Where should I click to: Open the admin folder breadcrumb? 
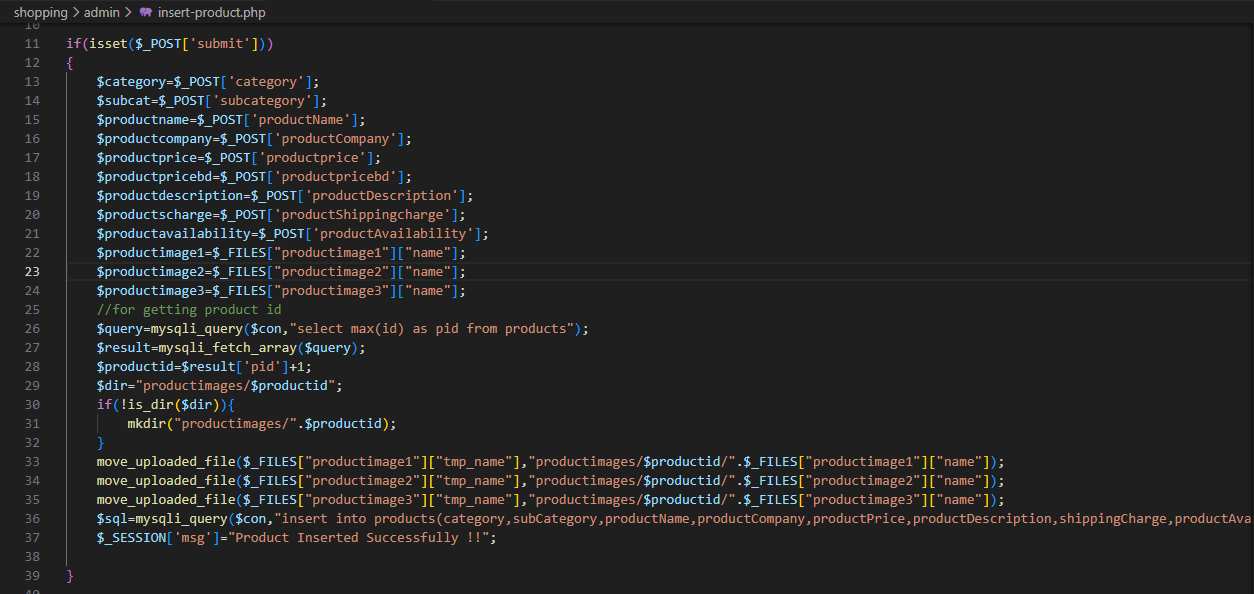pyautogui.click(x=101, y=13)
